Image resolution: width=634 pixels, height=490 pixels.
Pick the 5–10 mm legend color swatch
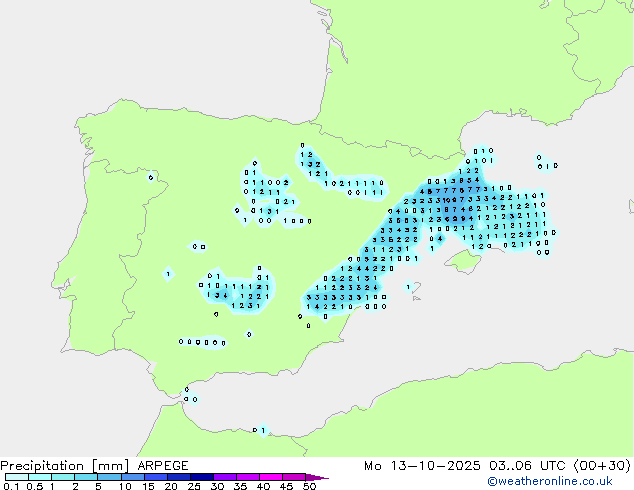pyautogui.click(x=109, y=477)
